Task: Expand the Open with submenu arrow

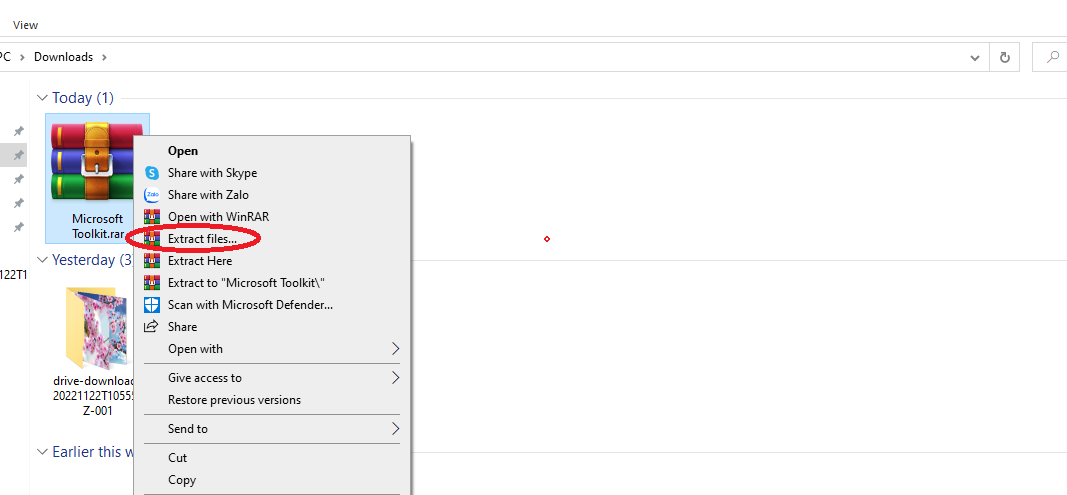Action: point(395,349)
